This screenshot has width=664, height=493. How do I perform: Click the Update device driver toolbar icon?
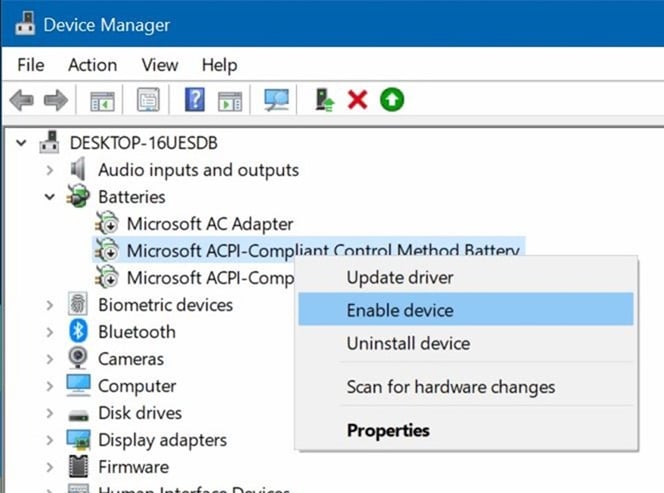(x=325, y=100)
